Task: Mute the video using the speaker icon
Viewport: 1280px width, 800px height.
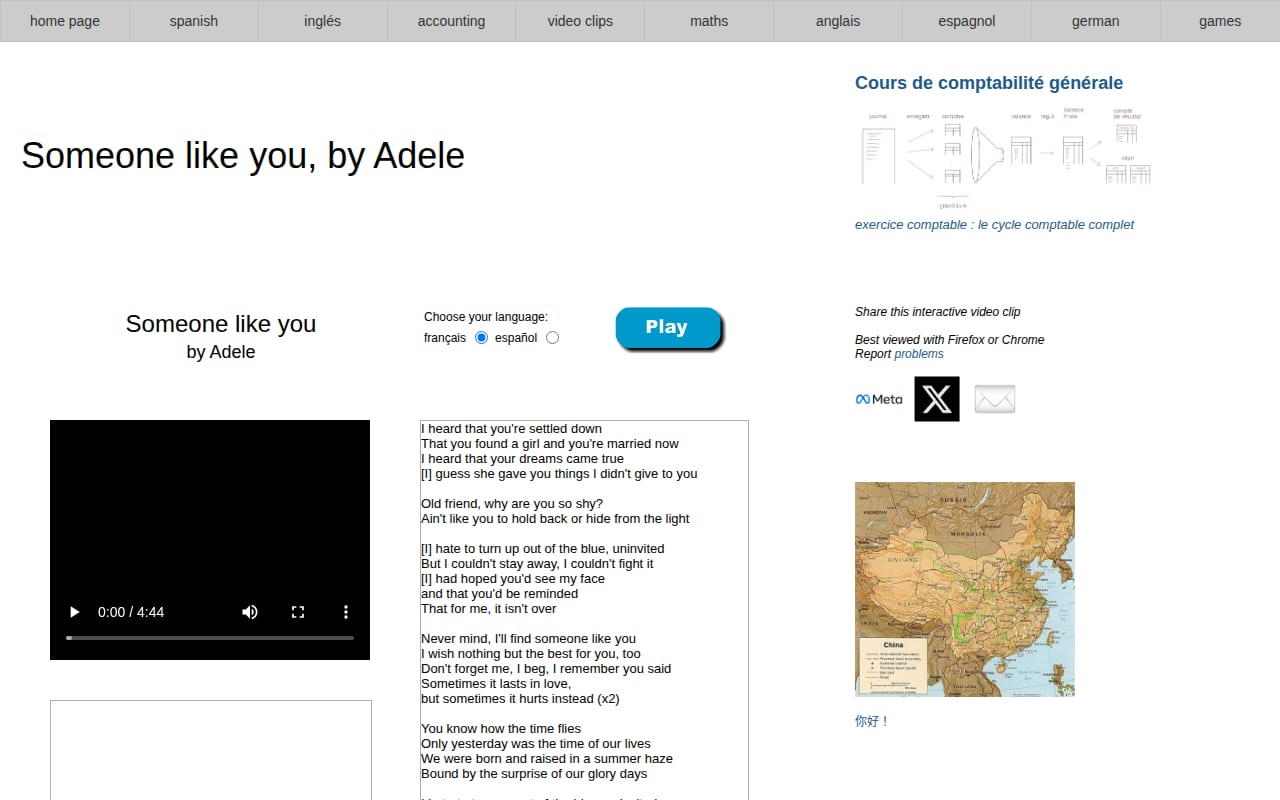Action: (x=250, y=612)
